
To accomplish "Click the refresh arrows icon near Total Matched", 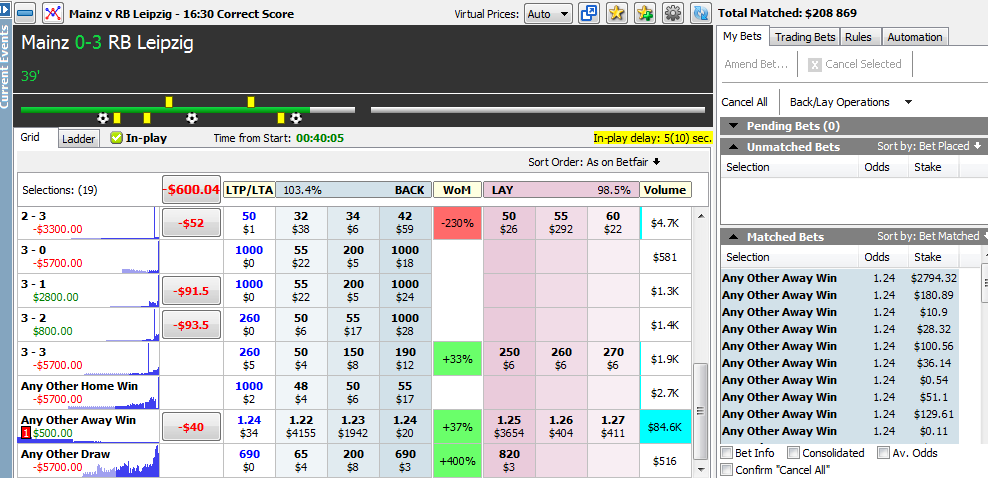I will pyautogui.click(x=701, y=13).
